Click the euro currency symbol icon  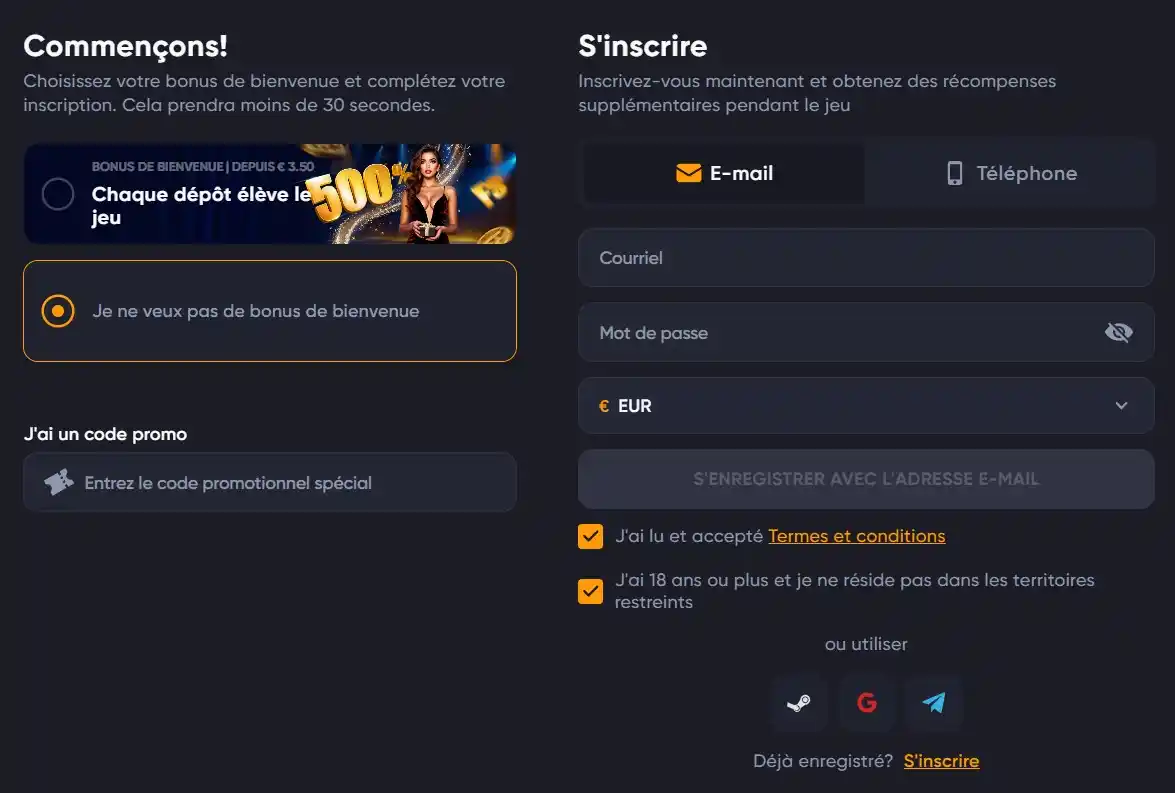tap(604, 406)
